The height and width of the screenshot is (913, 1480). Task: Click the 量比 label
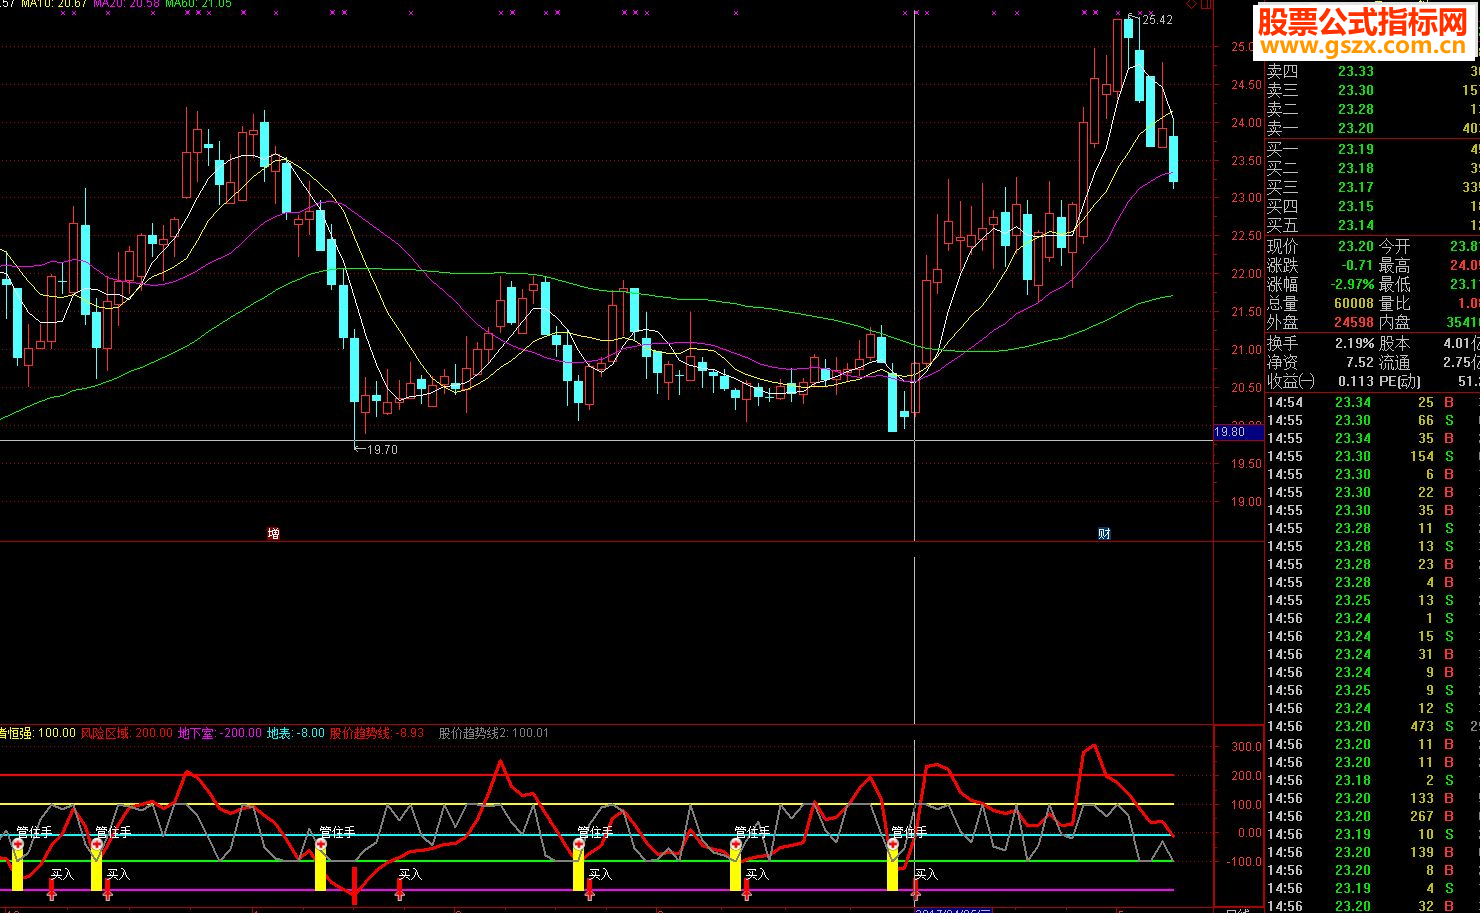coord(1395,303)
